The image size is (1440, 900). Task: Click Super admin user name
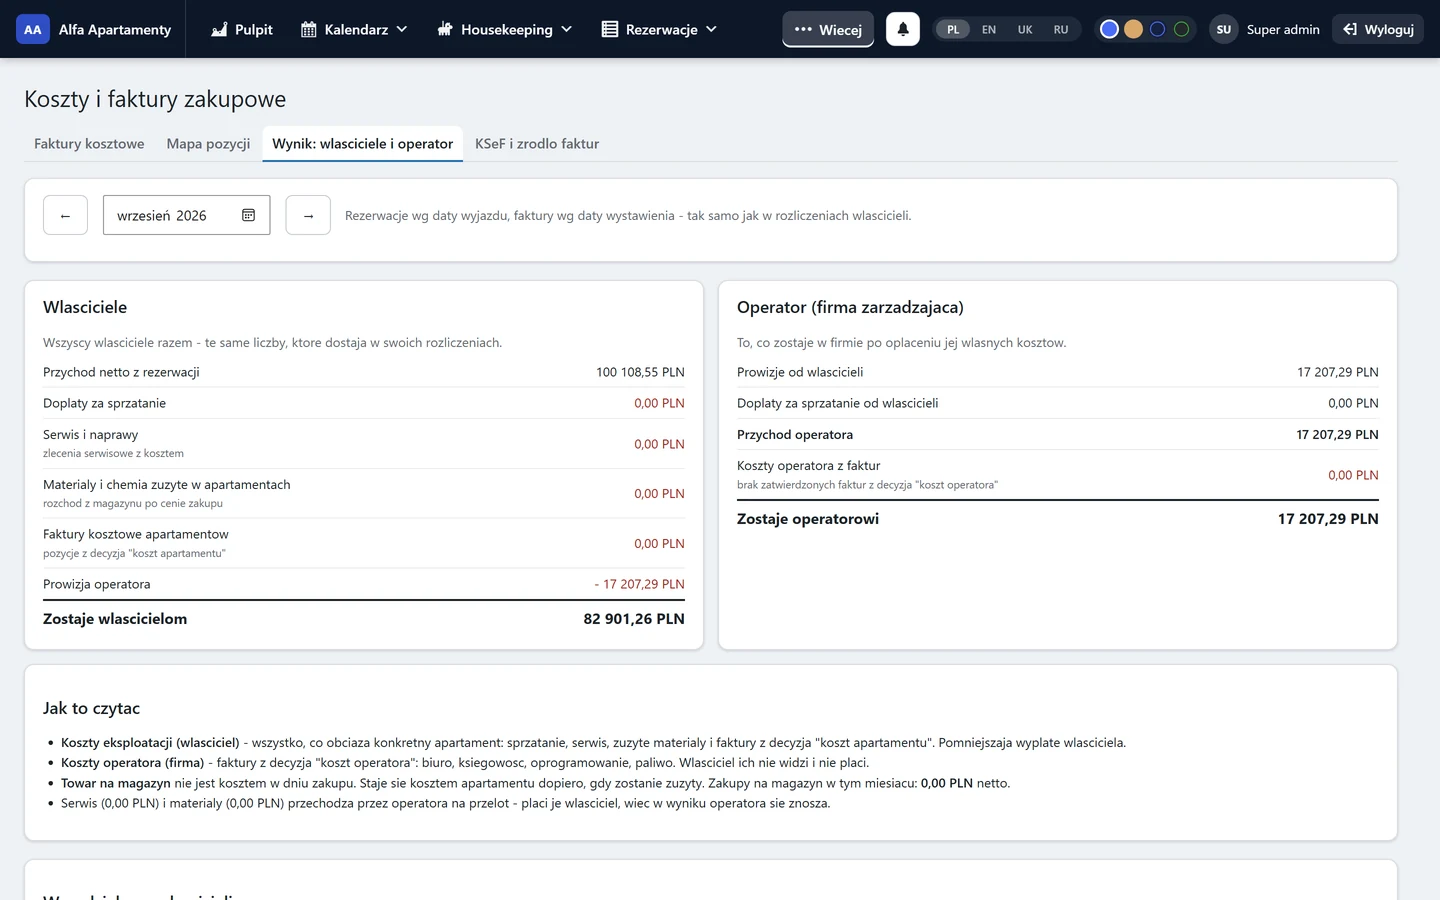click(1283, 30)
